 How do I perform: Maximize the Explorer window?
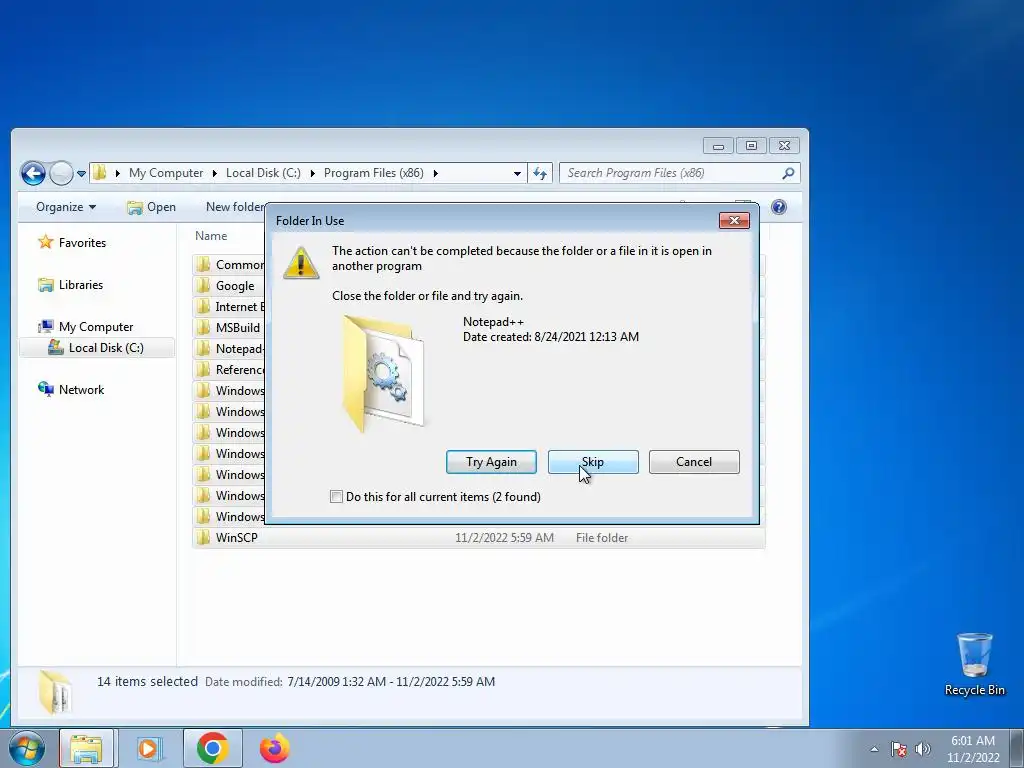751,146
